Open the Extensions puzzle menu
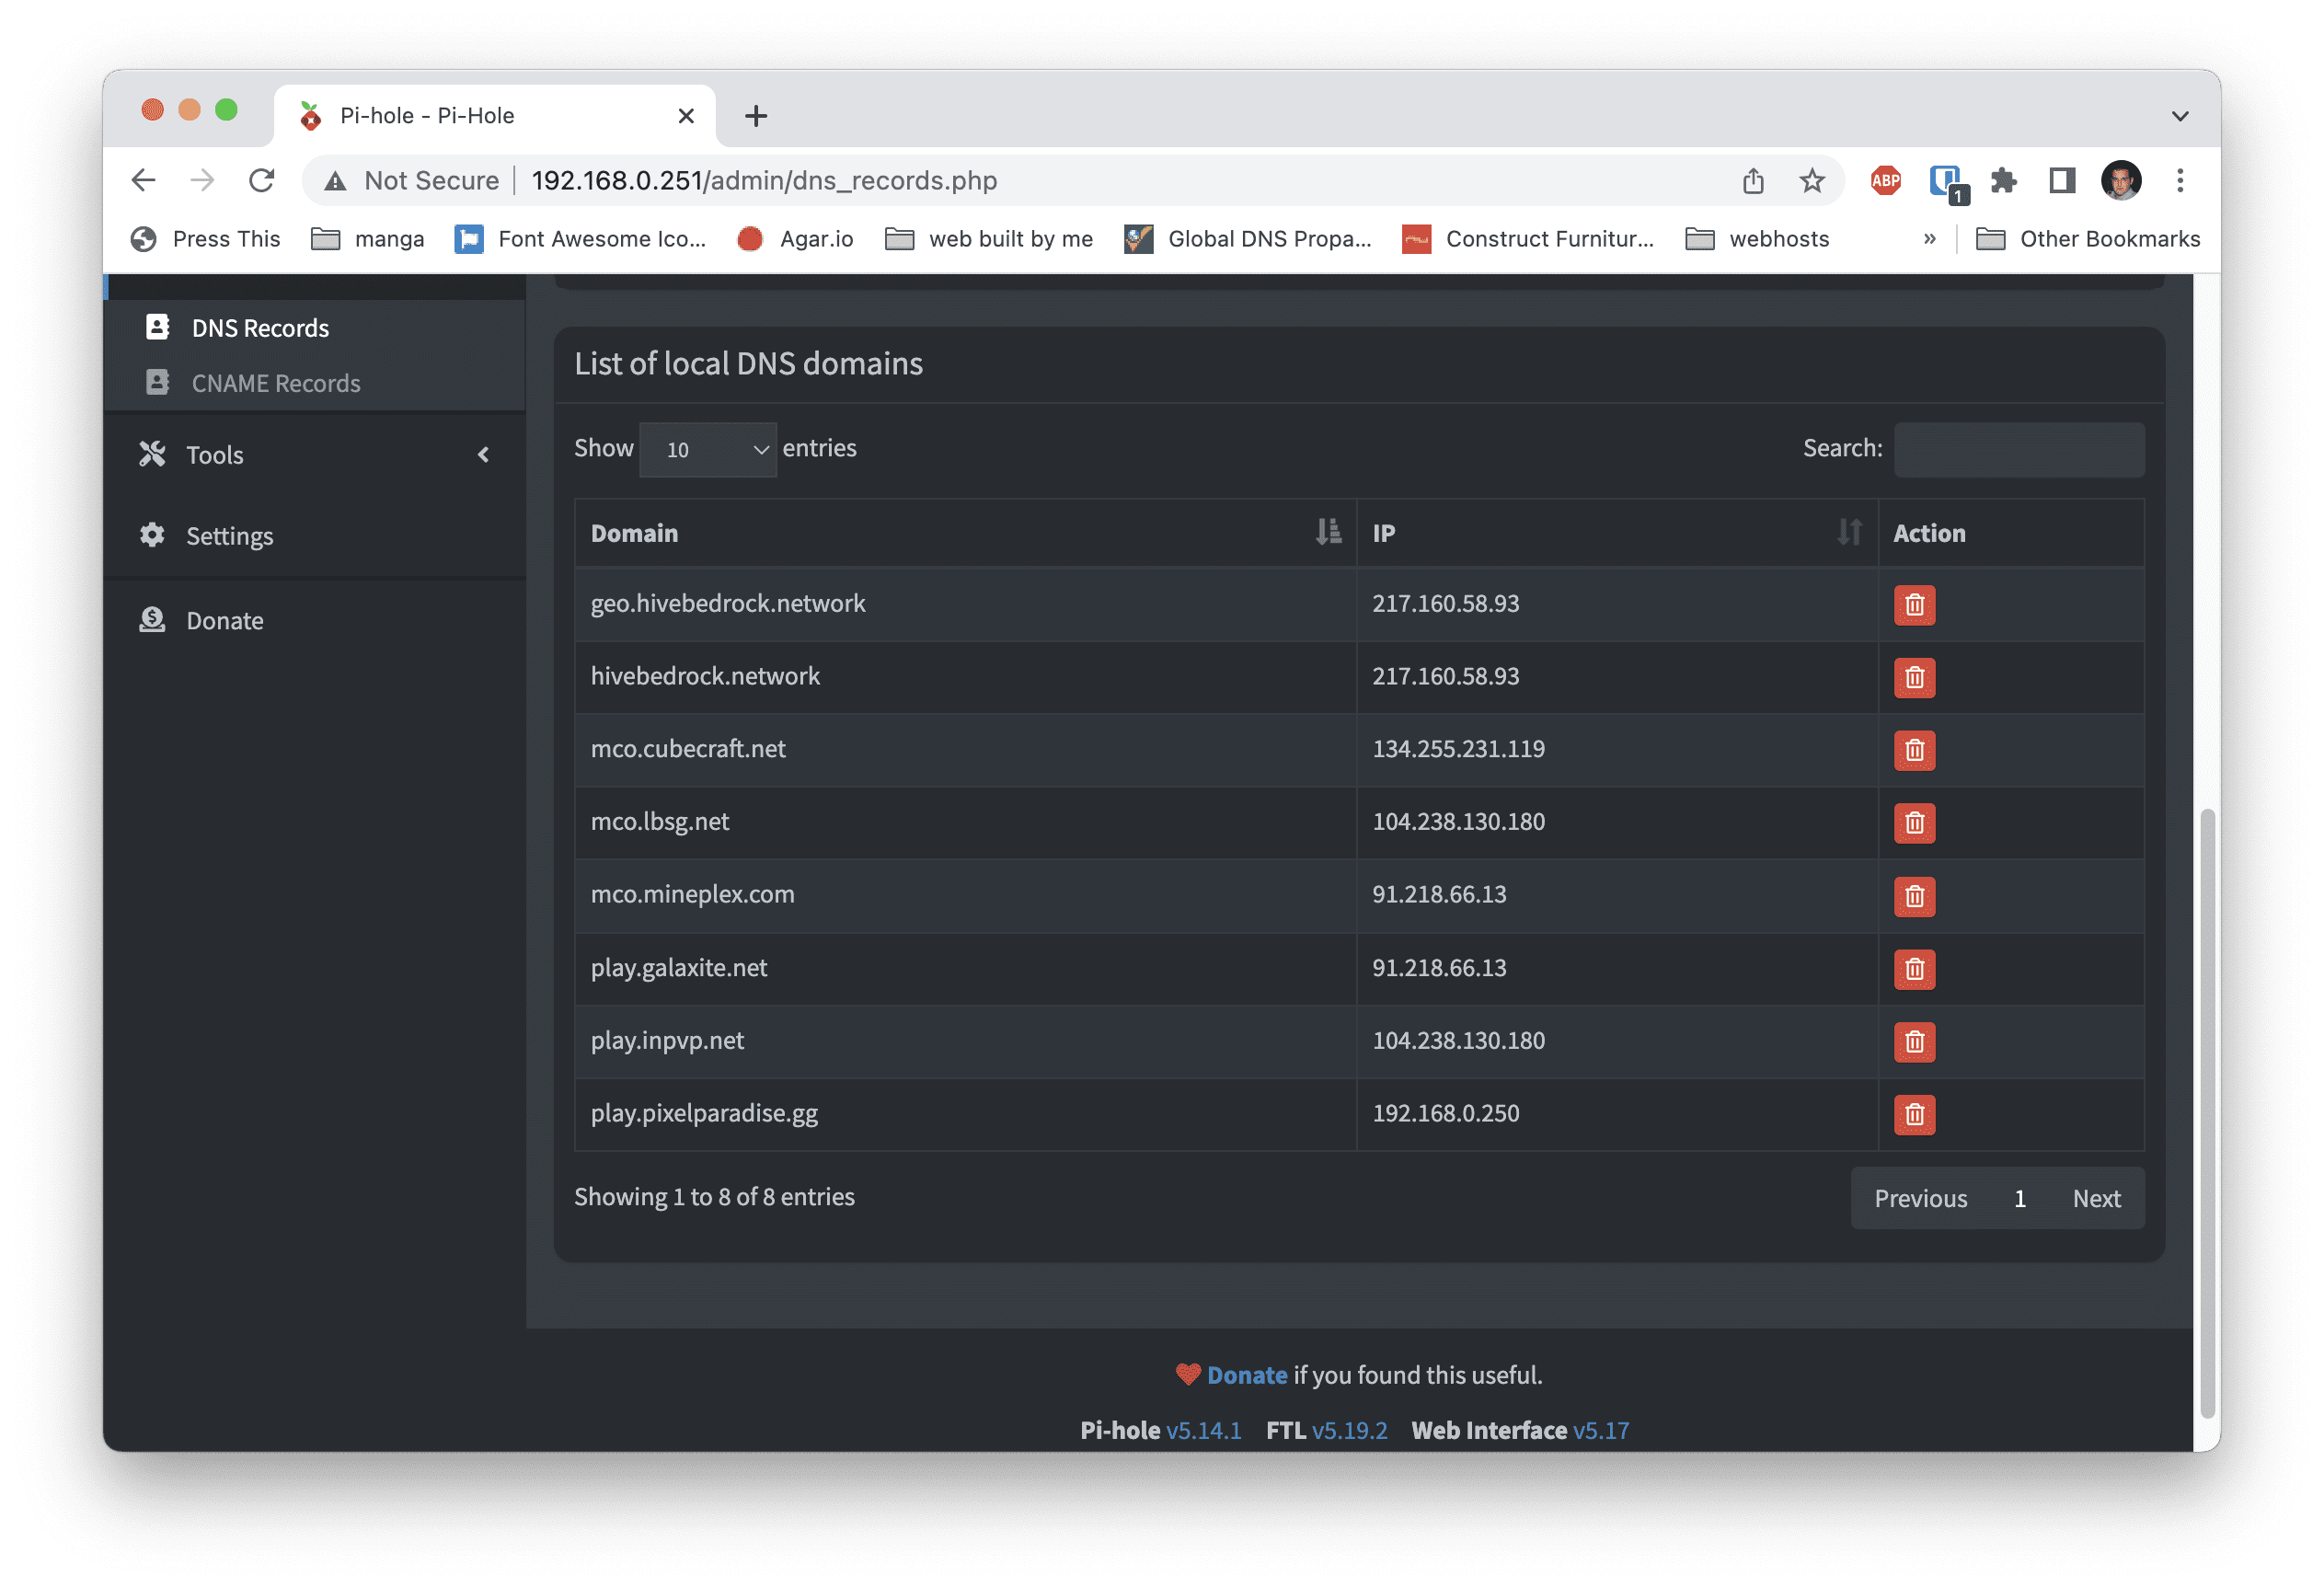The height and width of the screenshot is (1588, 2324). tap(2004, 181)
